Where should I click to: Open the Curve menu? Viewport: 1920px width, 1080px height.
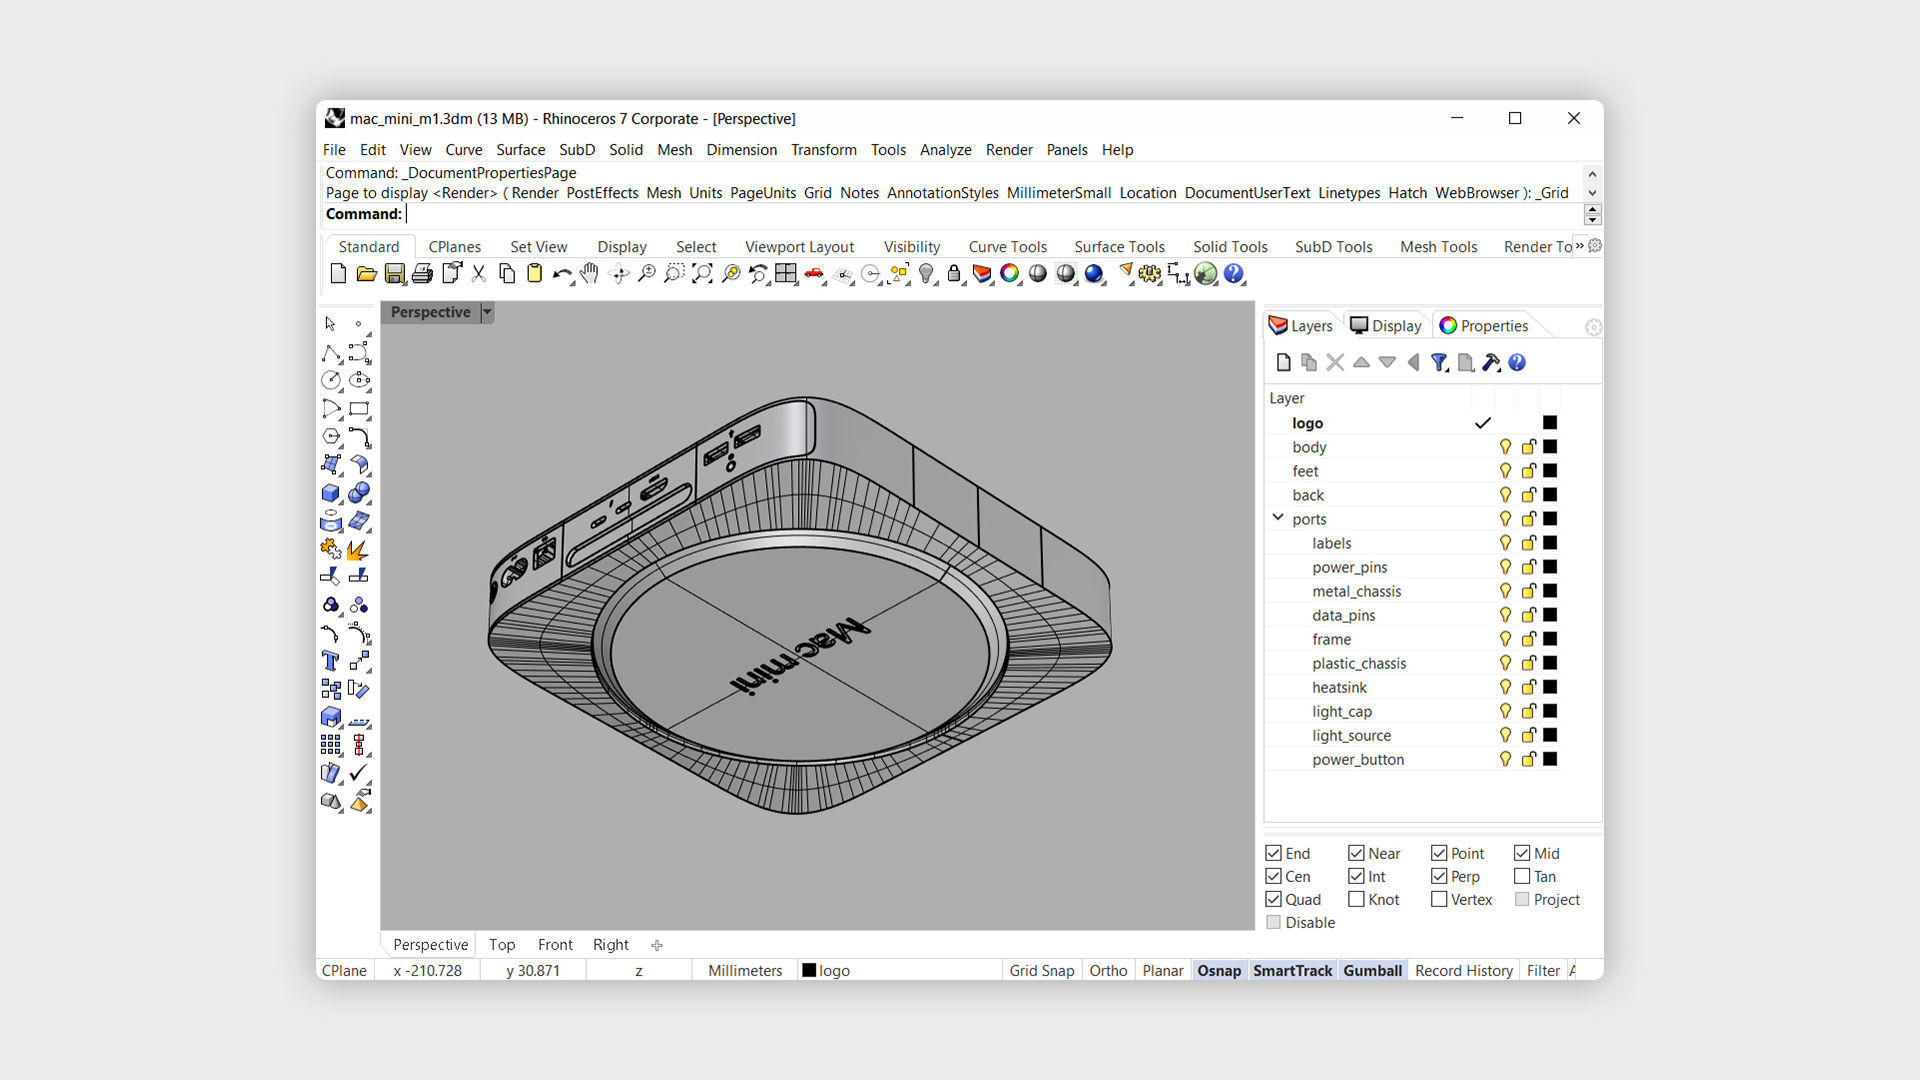(463, 150)
